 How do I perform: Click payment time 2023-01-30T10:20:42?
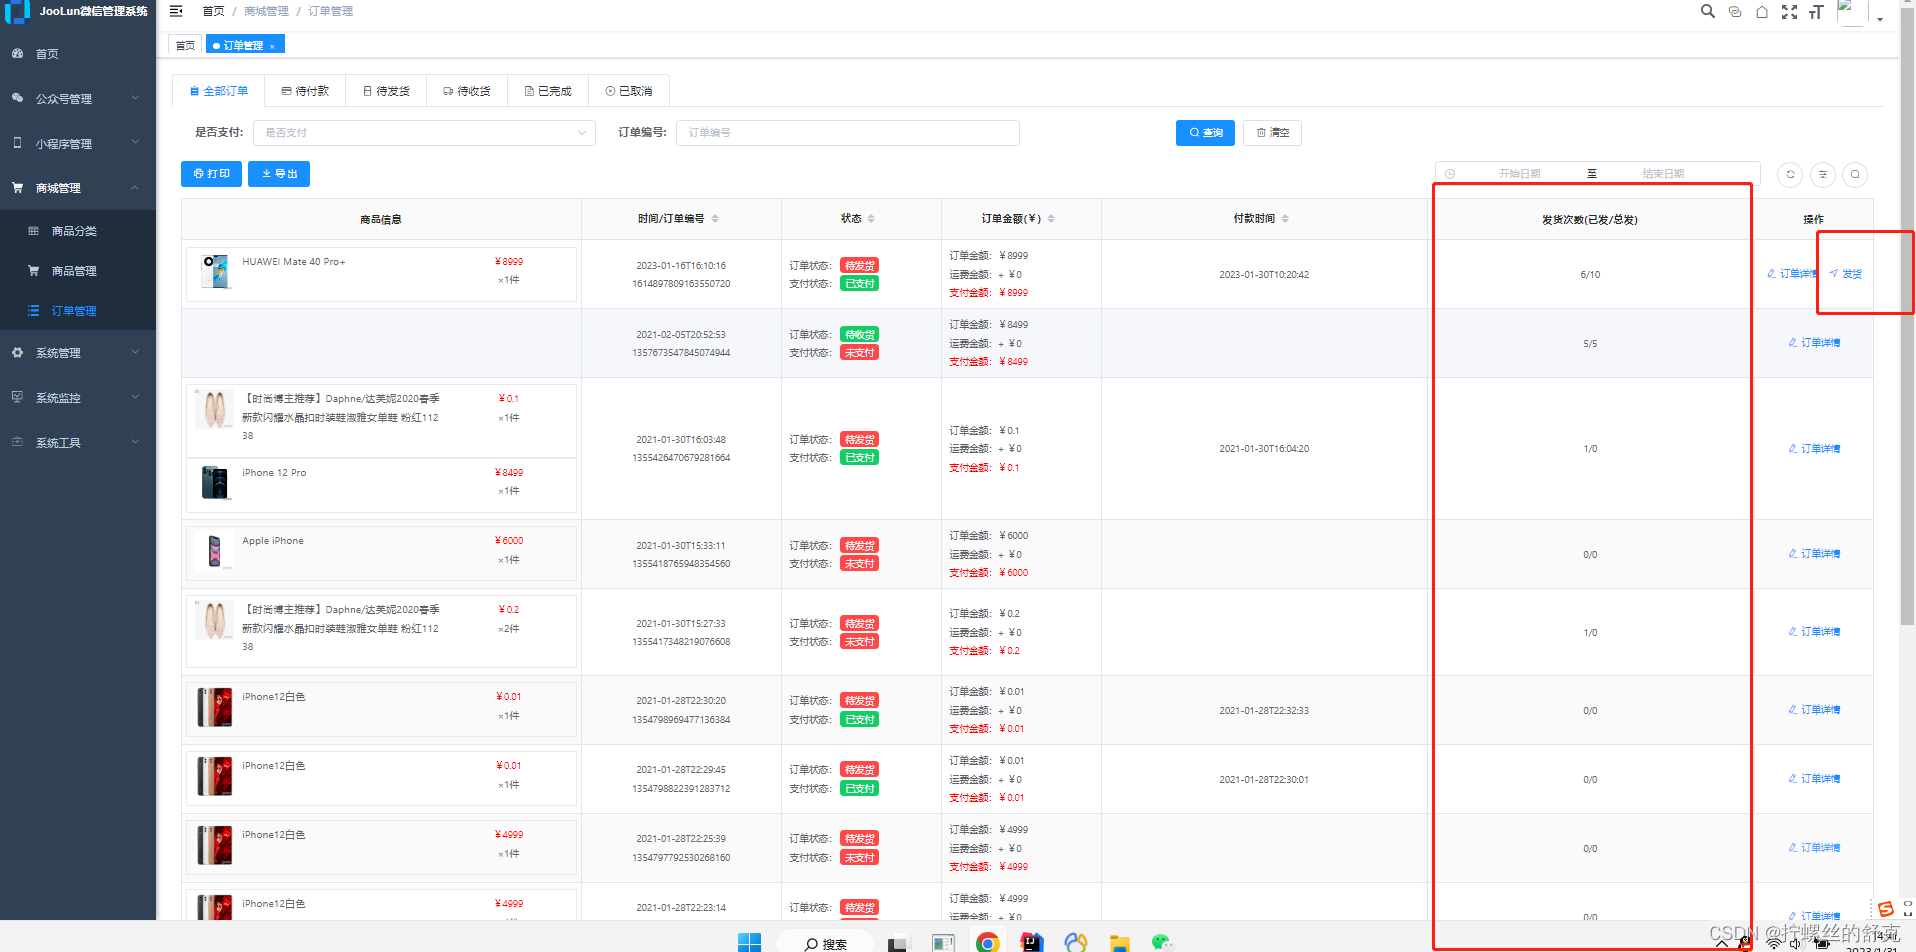pos(1264,275)
